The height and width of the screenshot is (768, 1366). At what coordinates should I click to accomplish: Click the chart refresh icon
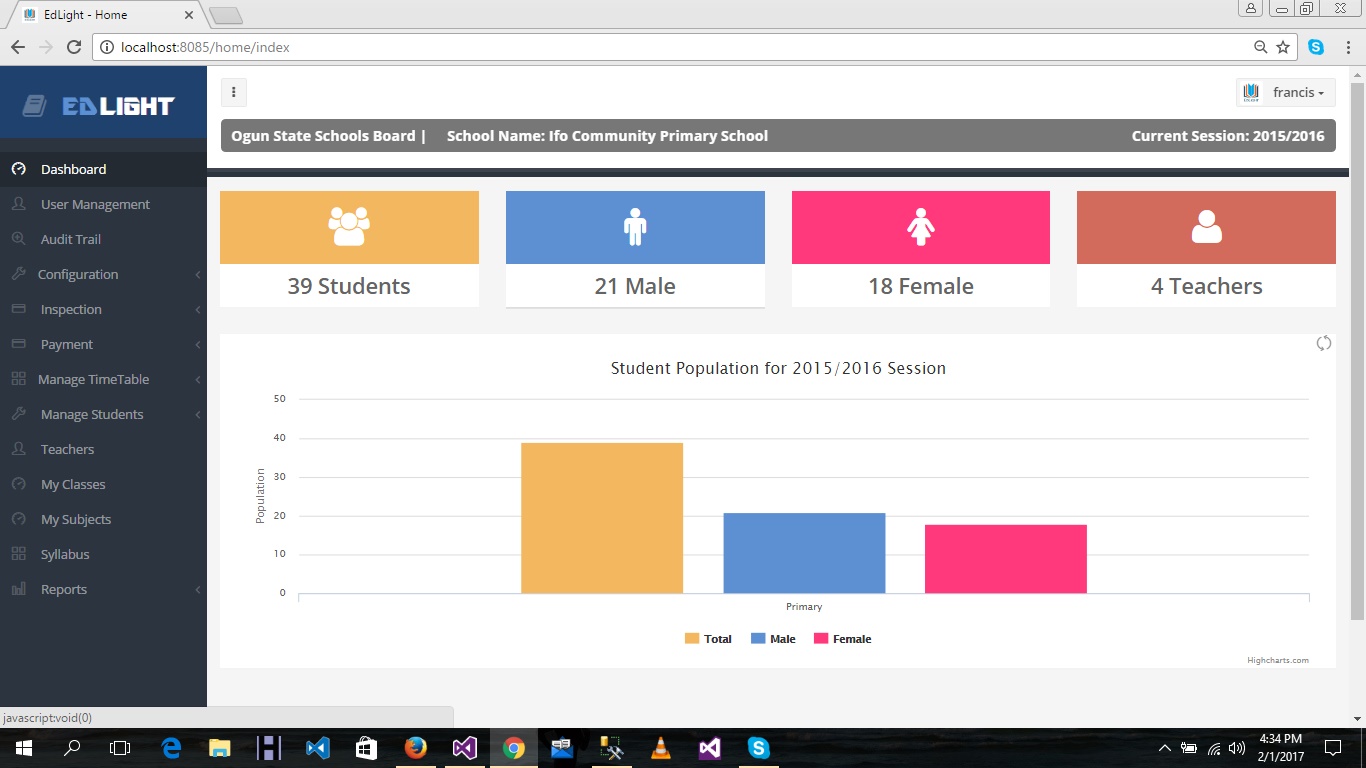pyautogui.click(x=1323, y=344)
